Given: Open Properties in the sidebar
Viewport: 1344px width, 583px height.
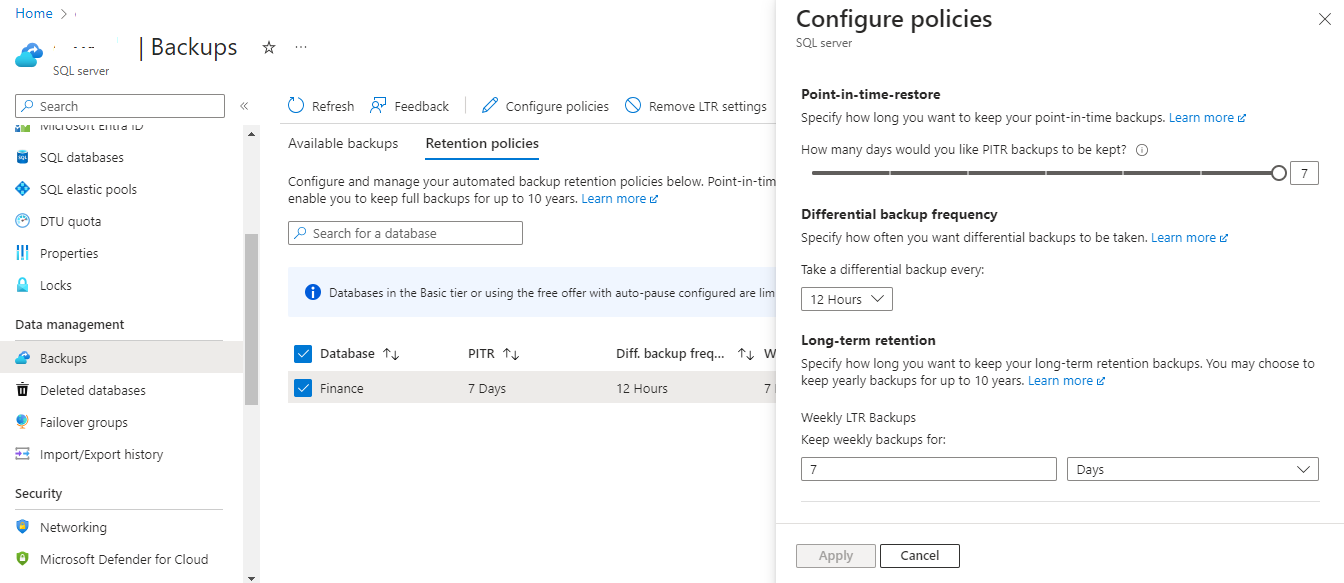Looking at the screenshot, I should [69, 253].
